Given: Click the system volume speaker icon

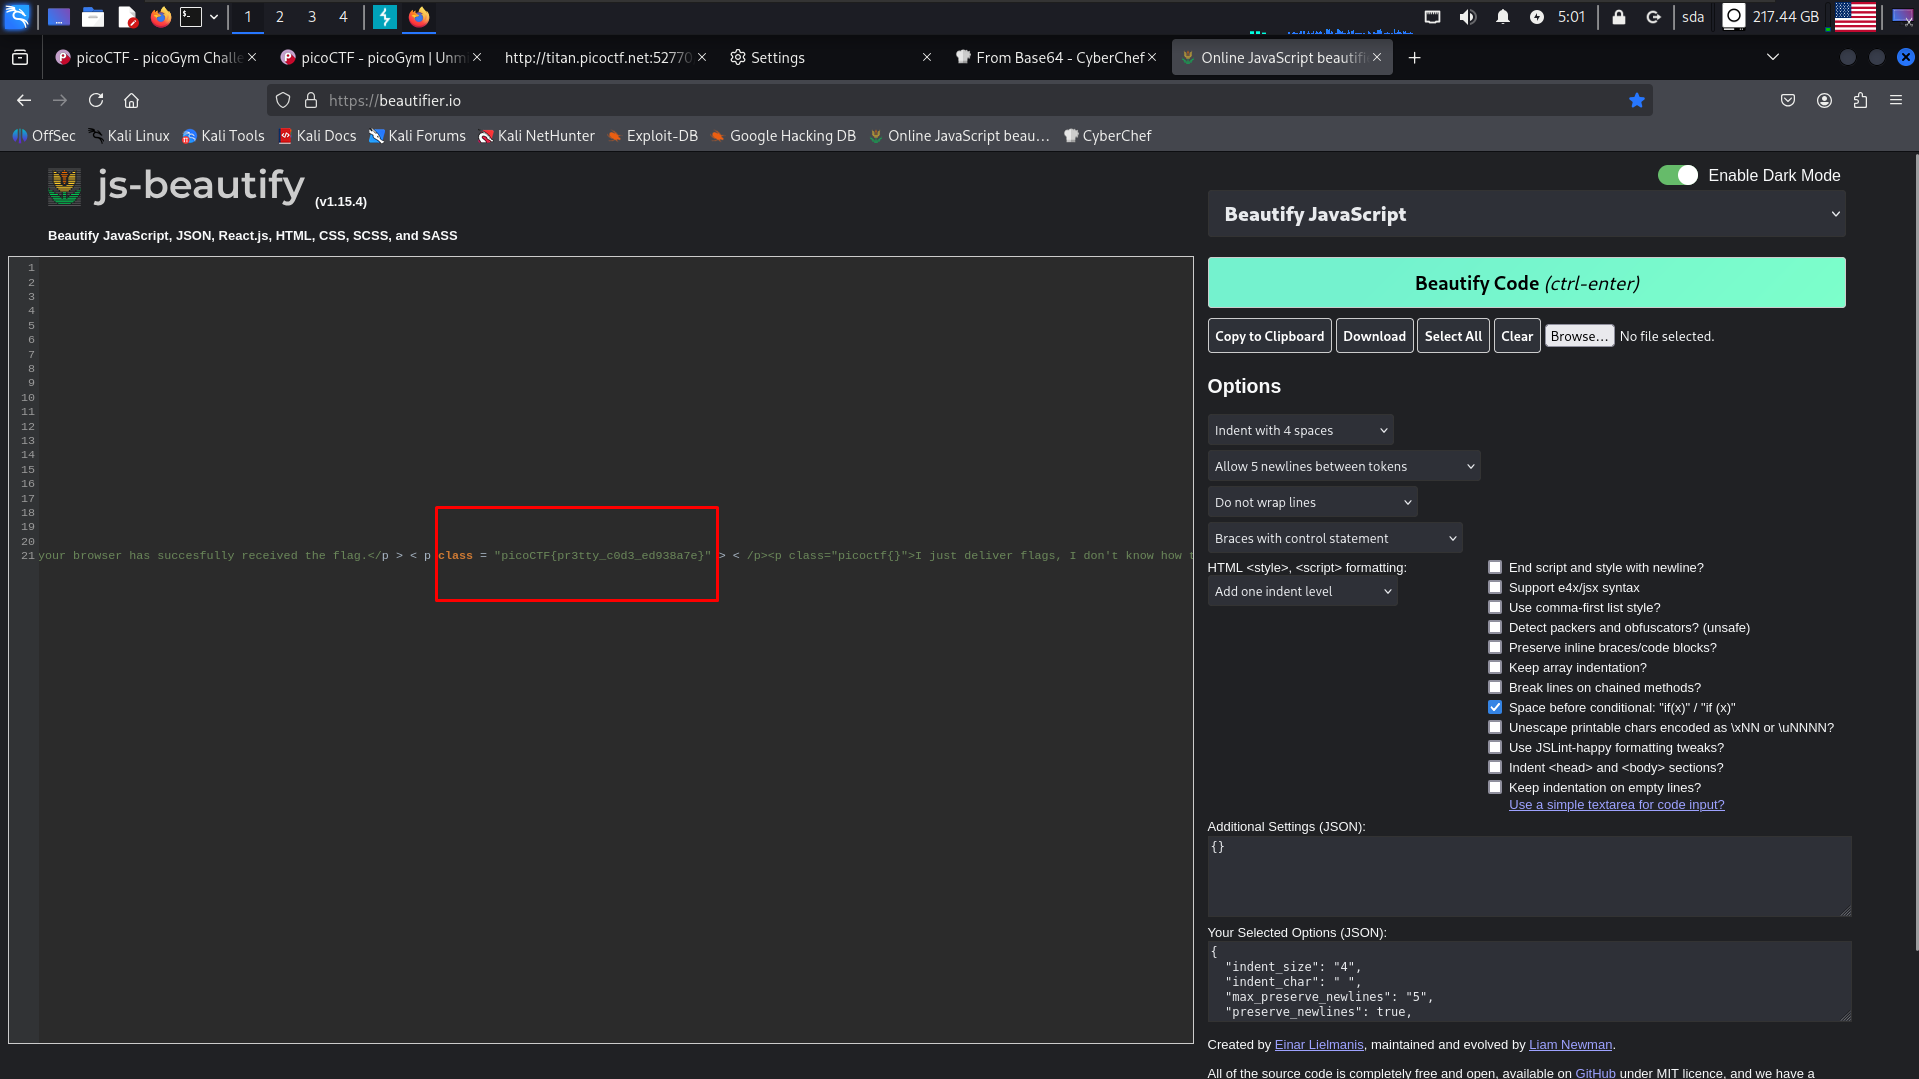Looking at the screenshot, I should tap(1467, 17).
